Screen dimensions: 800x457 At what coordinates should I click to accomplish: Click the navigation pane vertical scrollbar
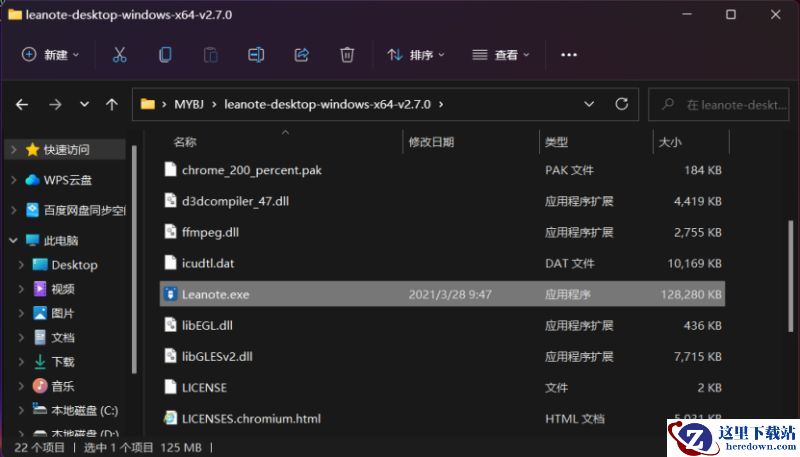point(134,259)
